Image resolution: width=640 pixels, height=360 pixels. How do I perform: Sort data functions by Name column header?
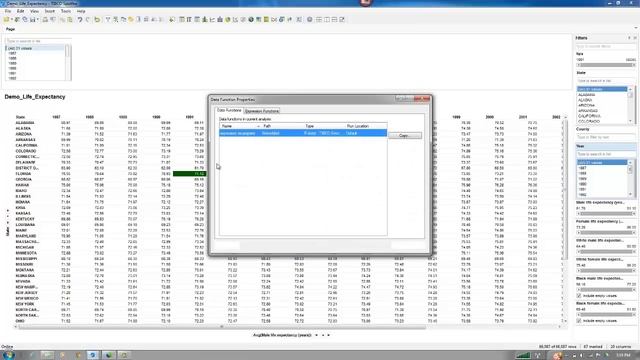240,126
